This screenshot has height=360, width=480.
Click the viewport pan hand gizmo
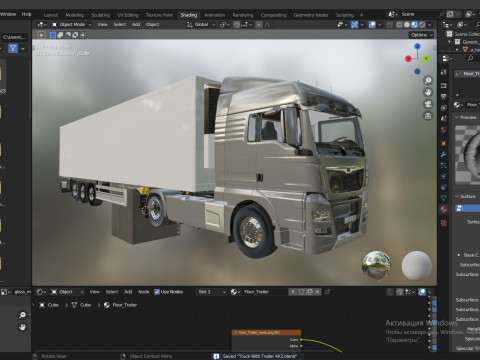point(428,92)
